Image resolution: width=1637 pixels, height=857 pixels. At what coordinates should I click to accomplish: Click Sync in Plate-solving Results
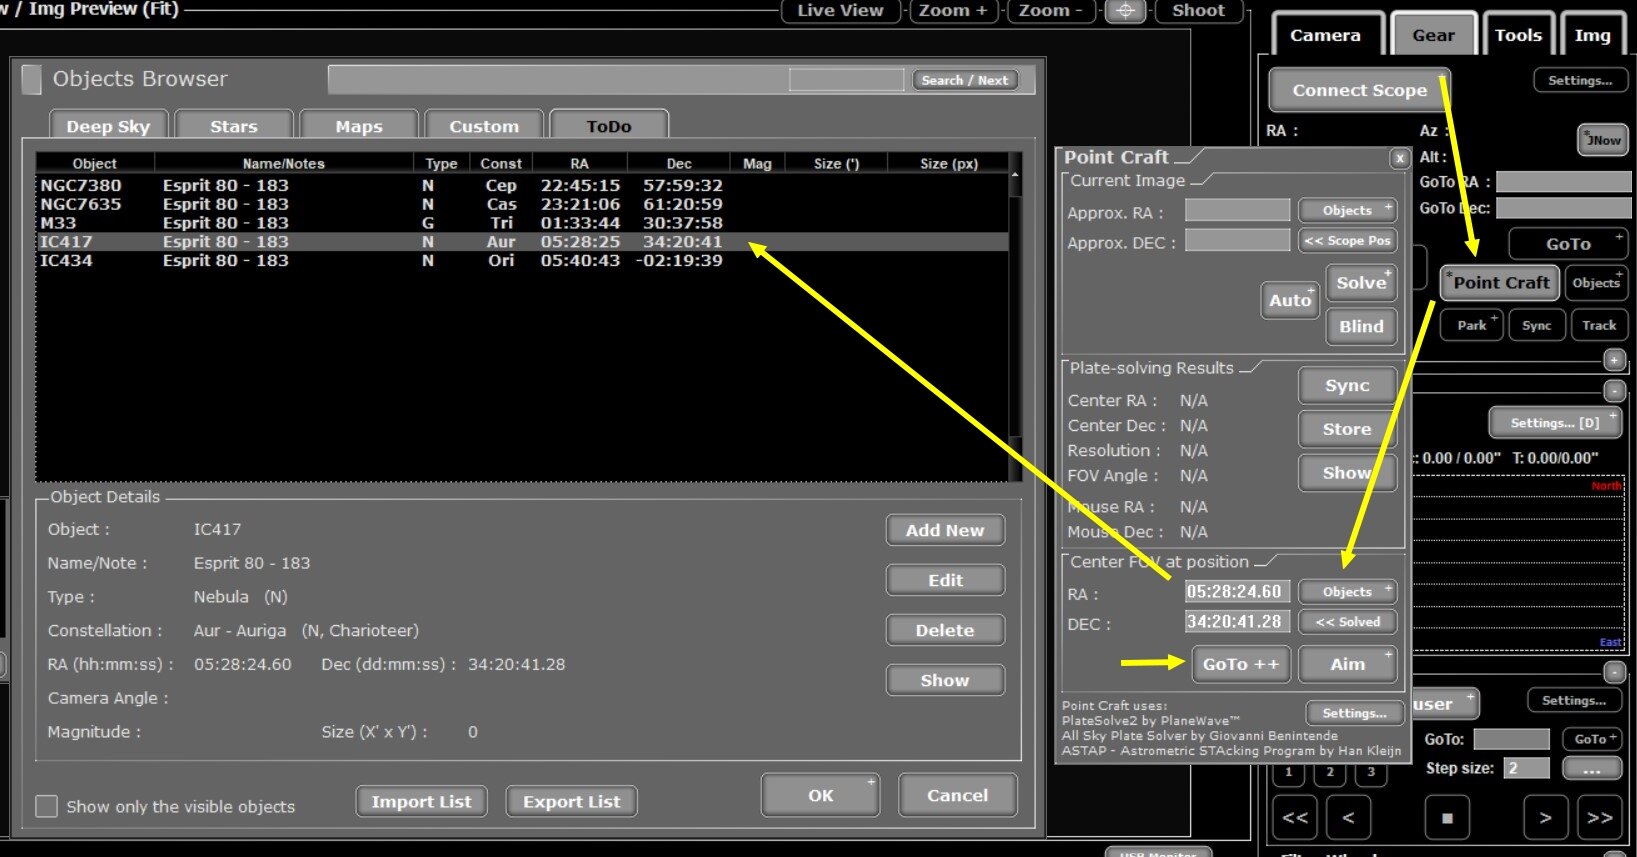pyautogui.click(x=1347, y=386)
